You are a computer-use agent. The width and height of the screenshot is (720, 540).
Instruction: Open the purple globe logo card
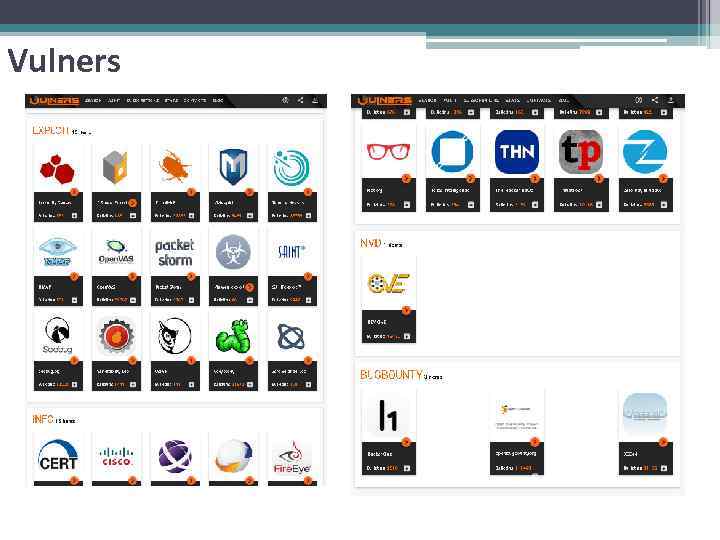click(175, 460)
